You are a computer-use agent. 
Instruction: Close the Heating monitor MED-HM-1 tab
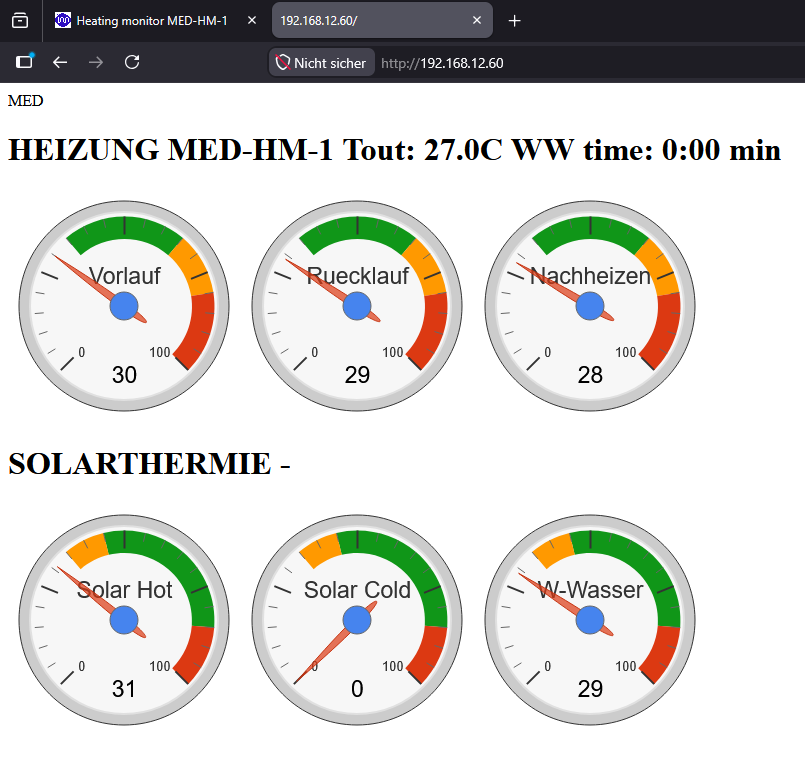pyautogui.click(x=252, y=21)
